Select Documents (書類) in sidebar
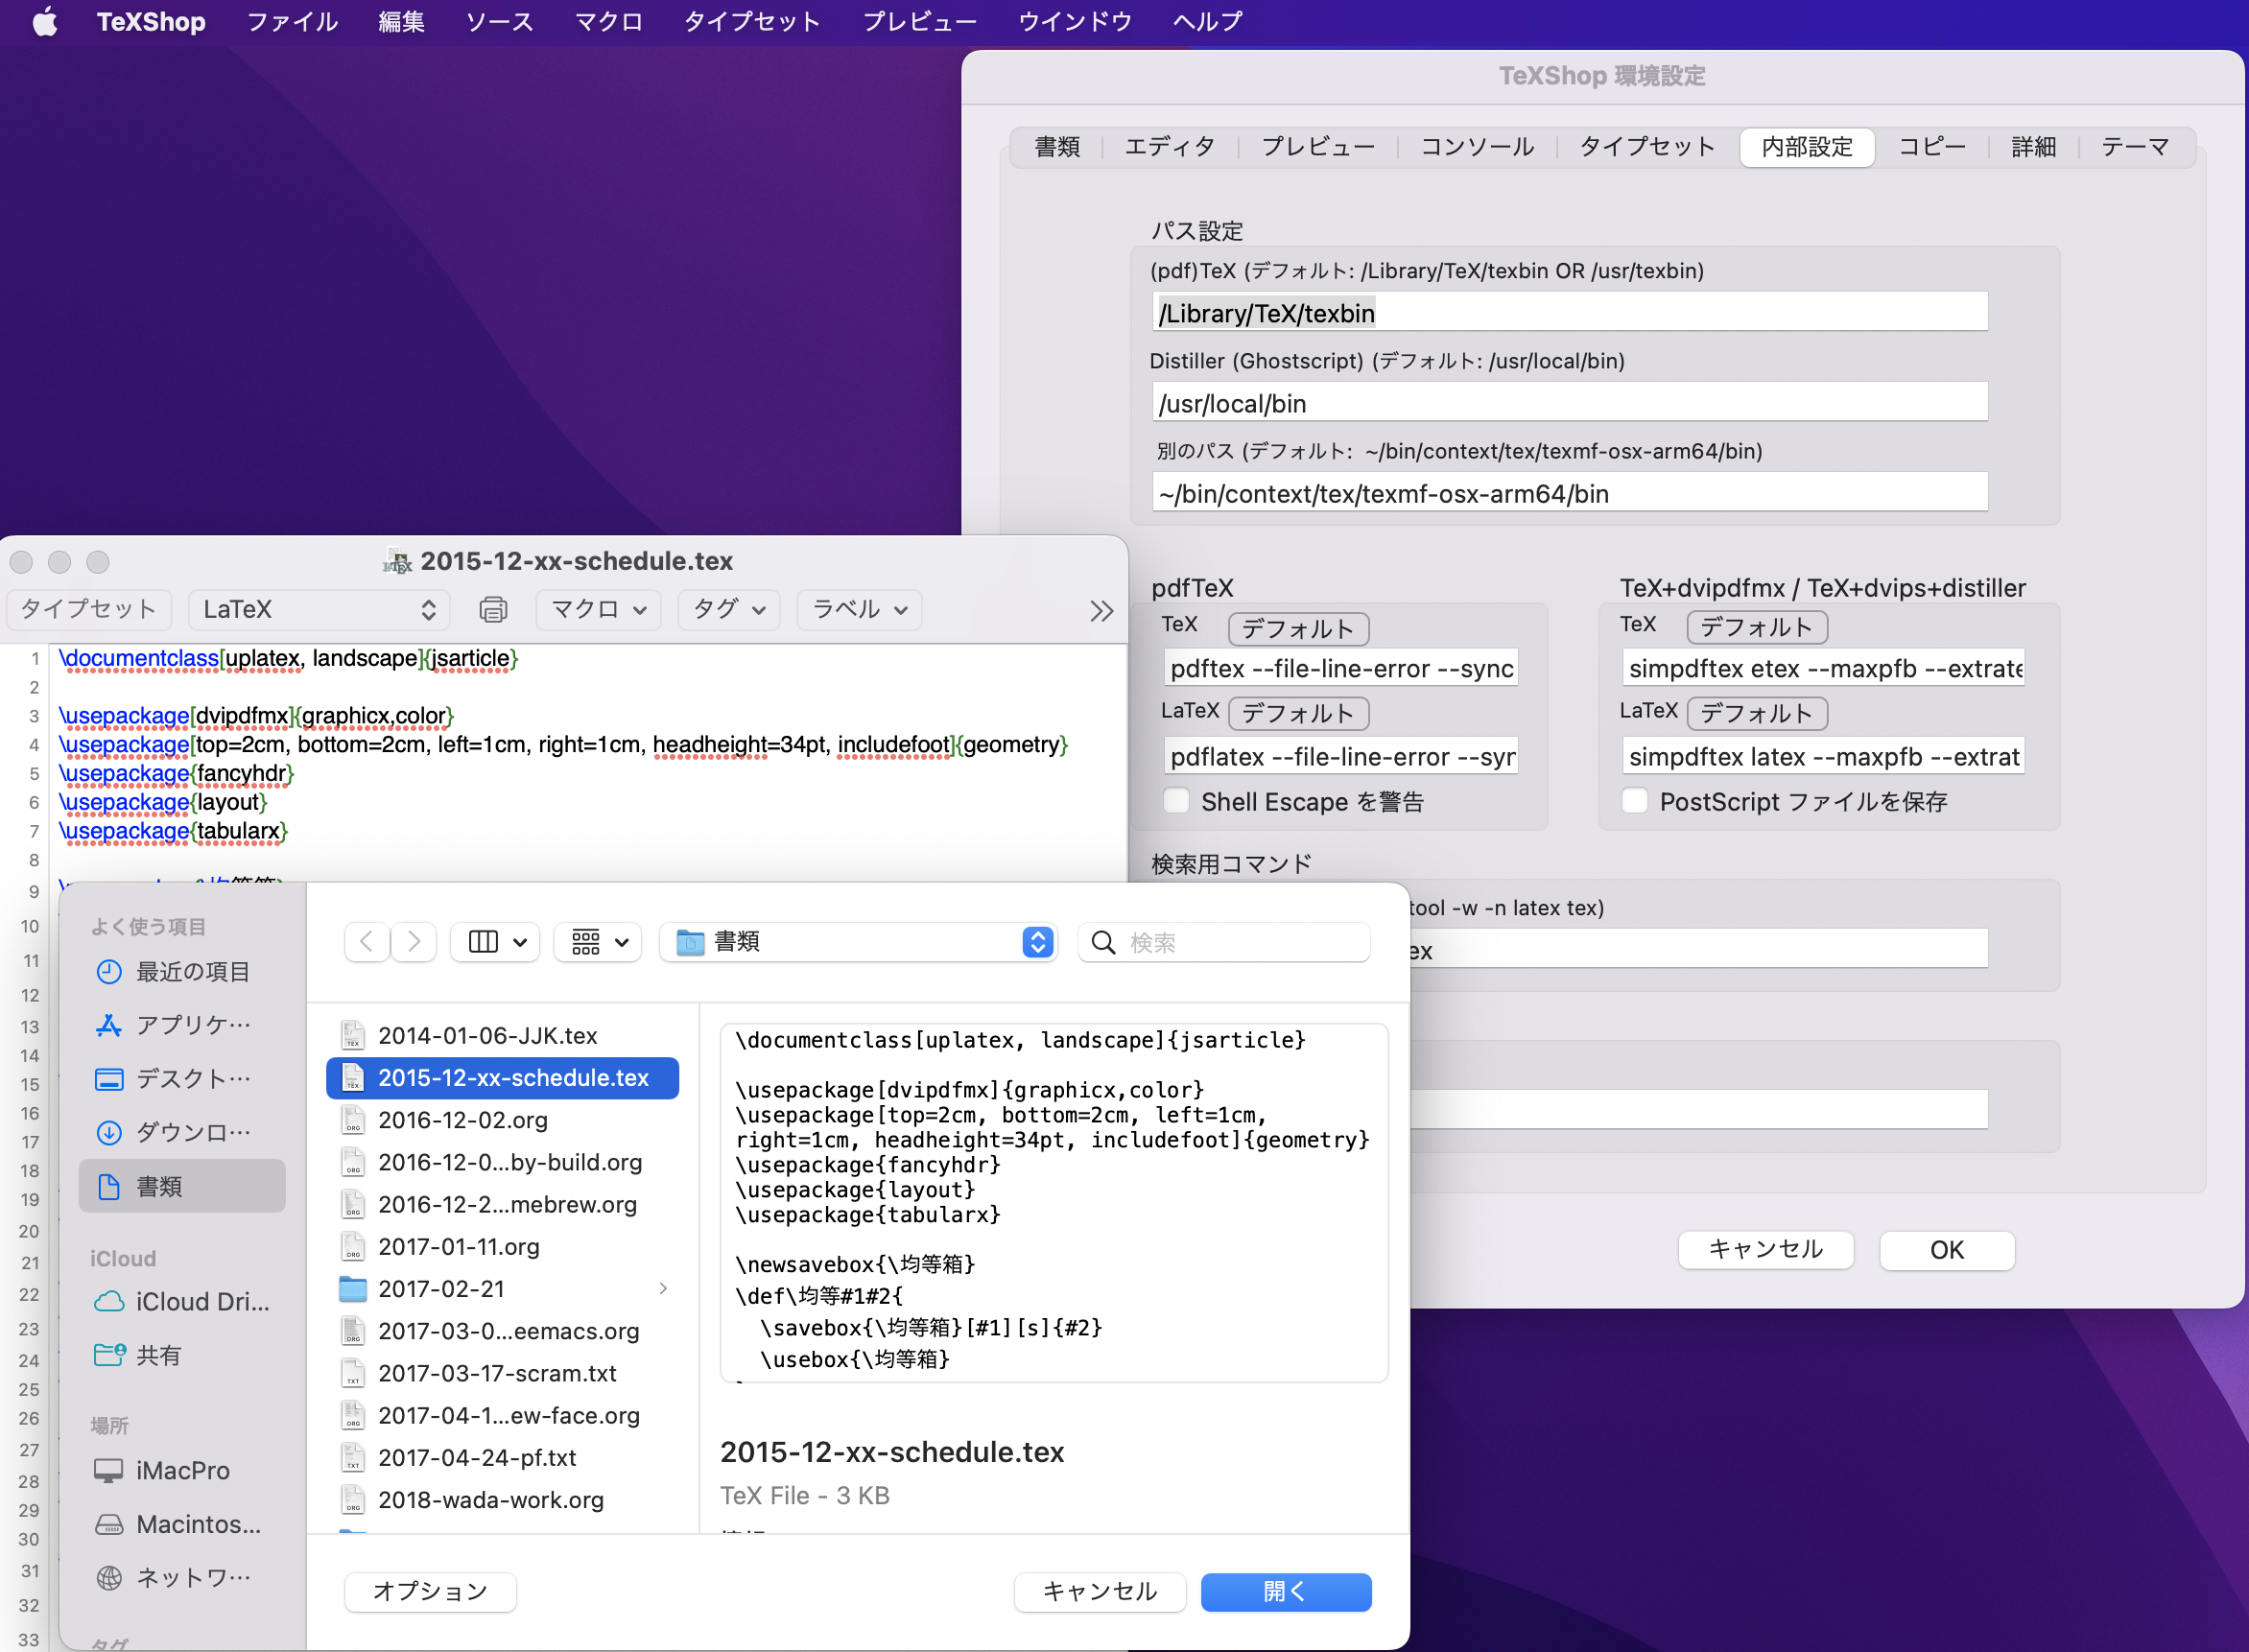 pos(182,1186)
